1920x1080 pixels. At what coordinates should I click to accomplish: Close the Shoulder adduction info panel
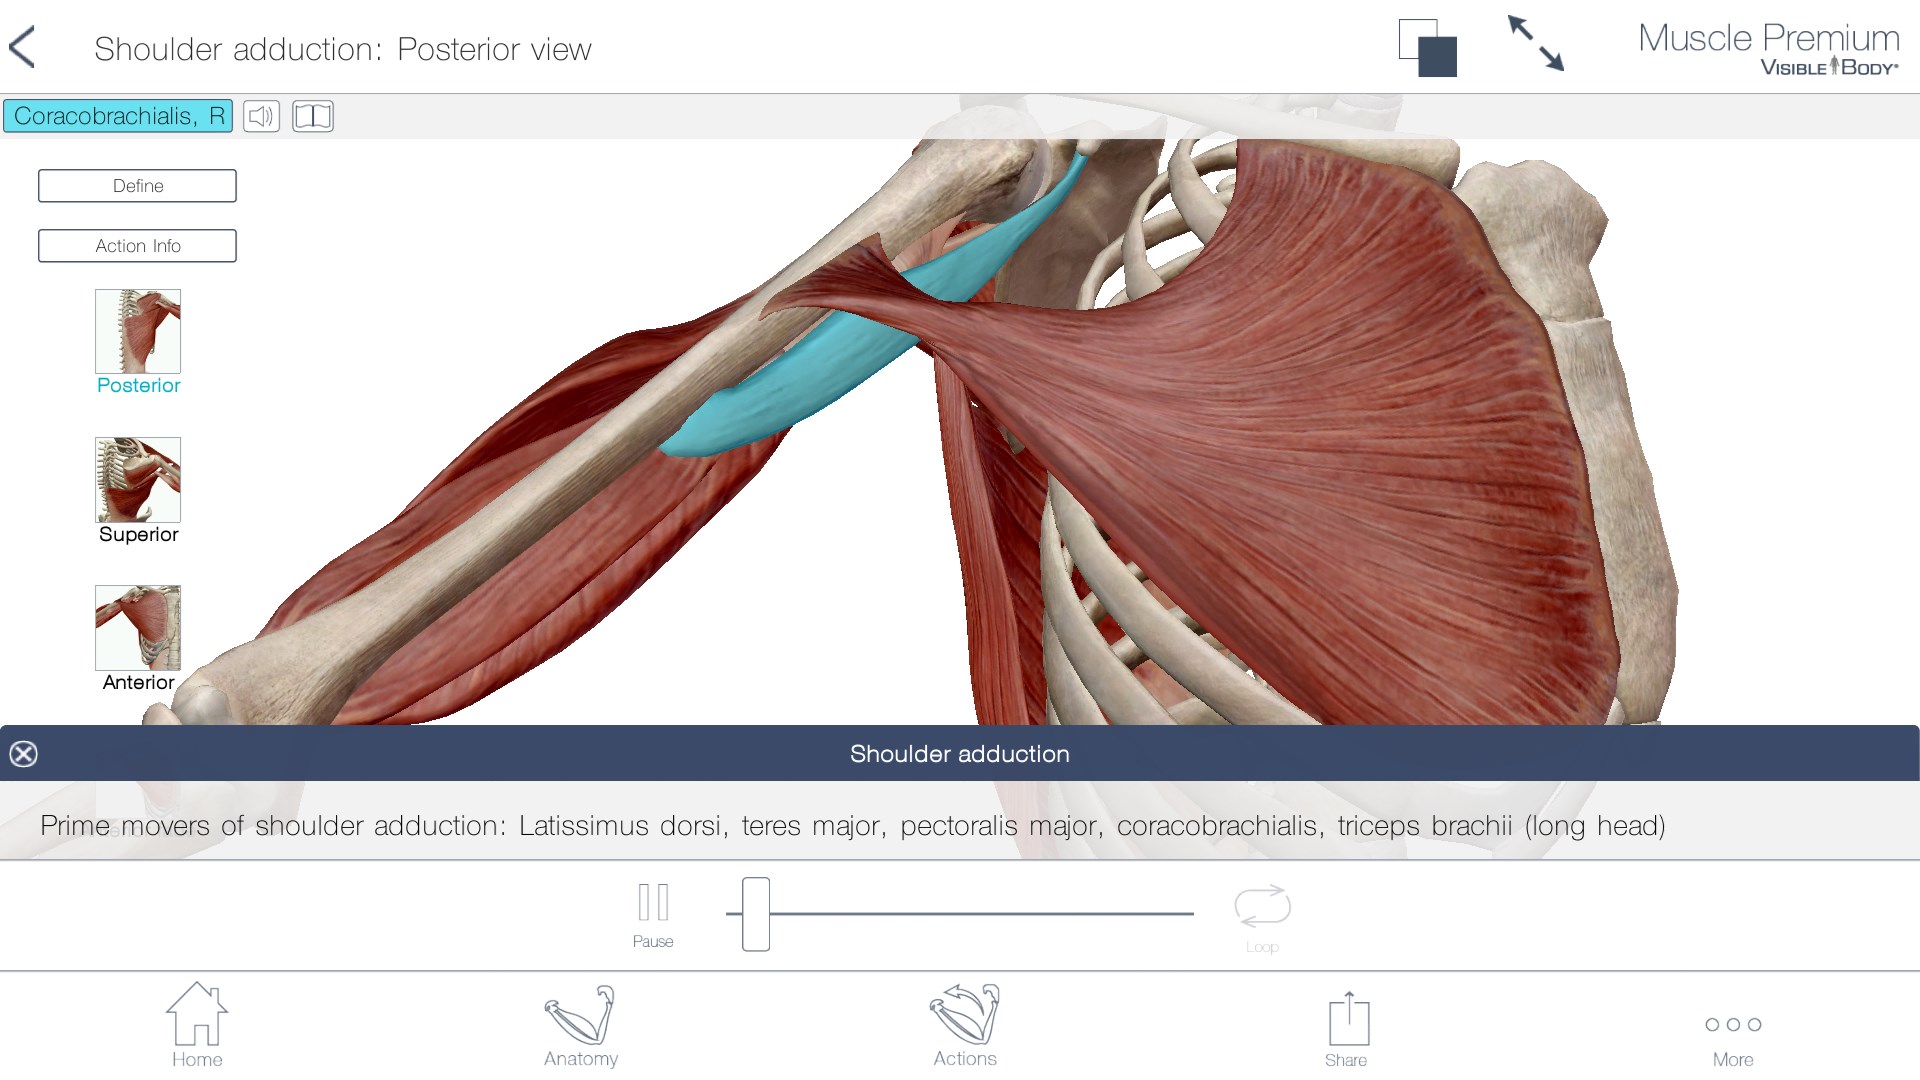(x=24, y=754)
